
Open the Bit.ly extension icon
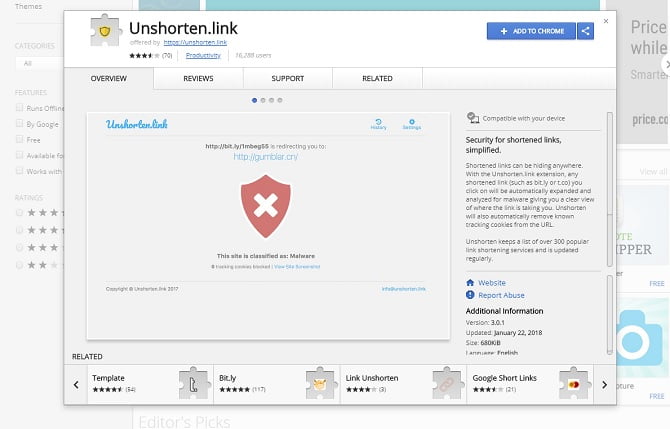[x=320, y=384]
